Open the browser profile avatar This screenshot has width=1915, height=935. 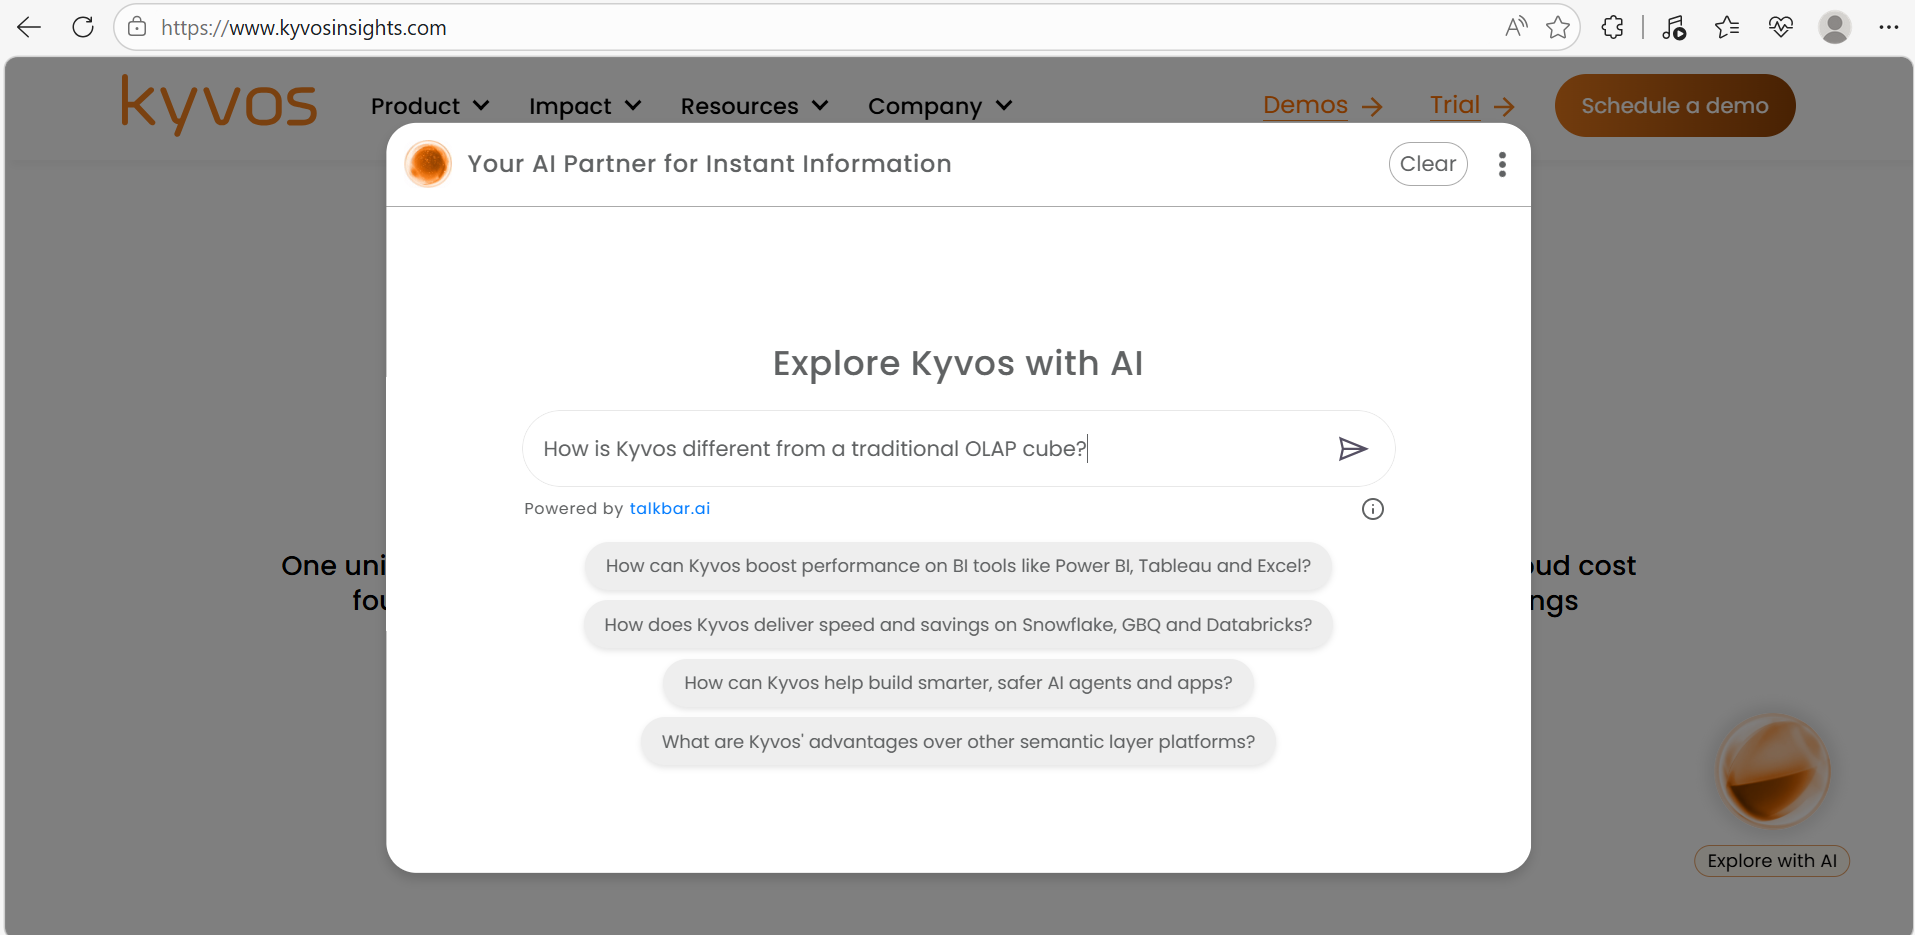(x=1834, y=27)
